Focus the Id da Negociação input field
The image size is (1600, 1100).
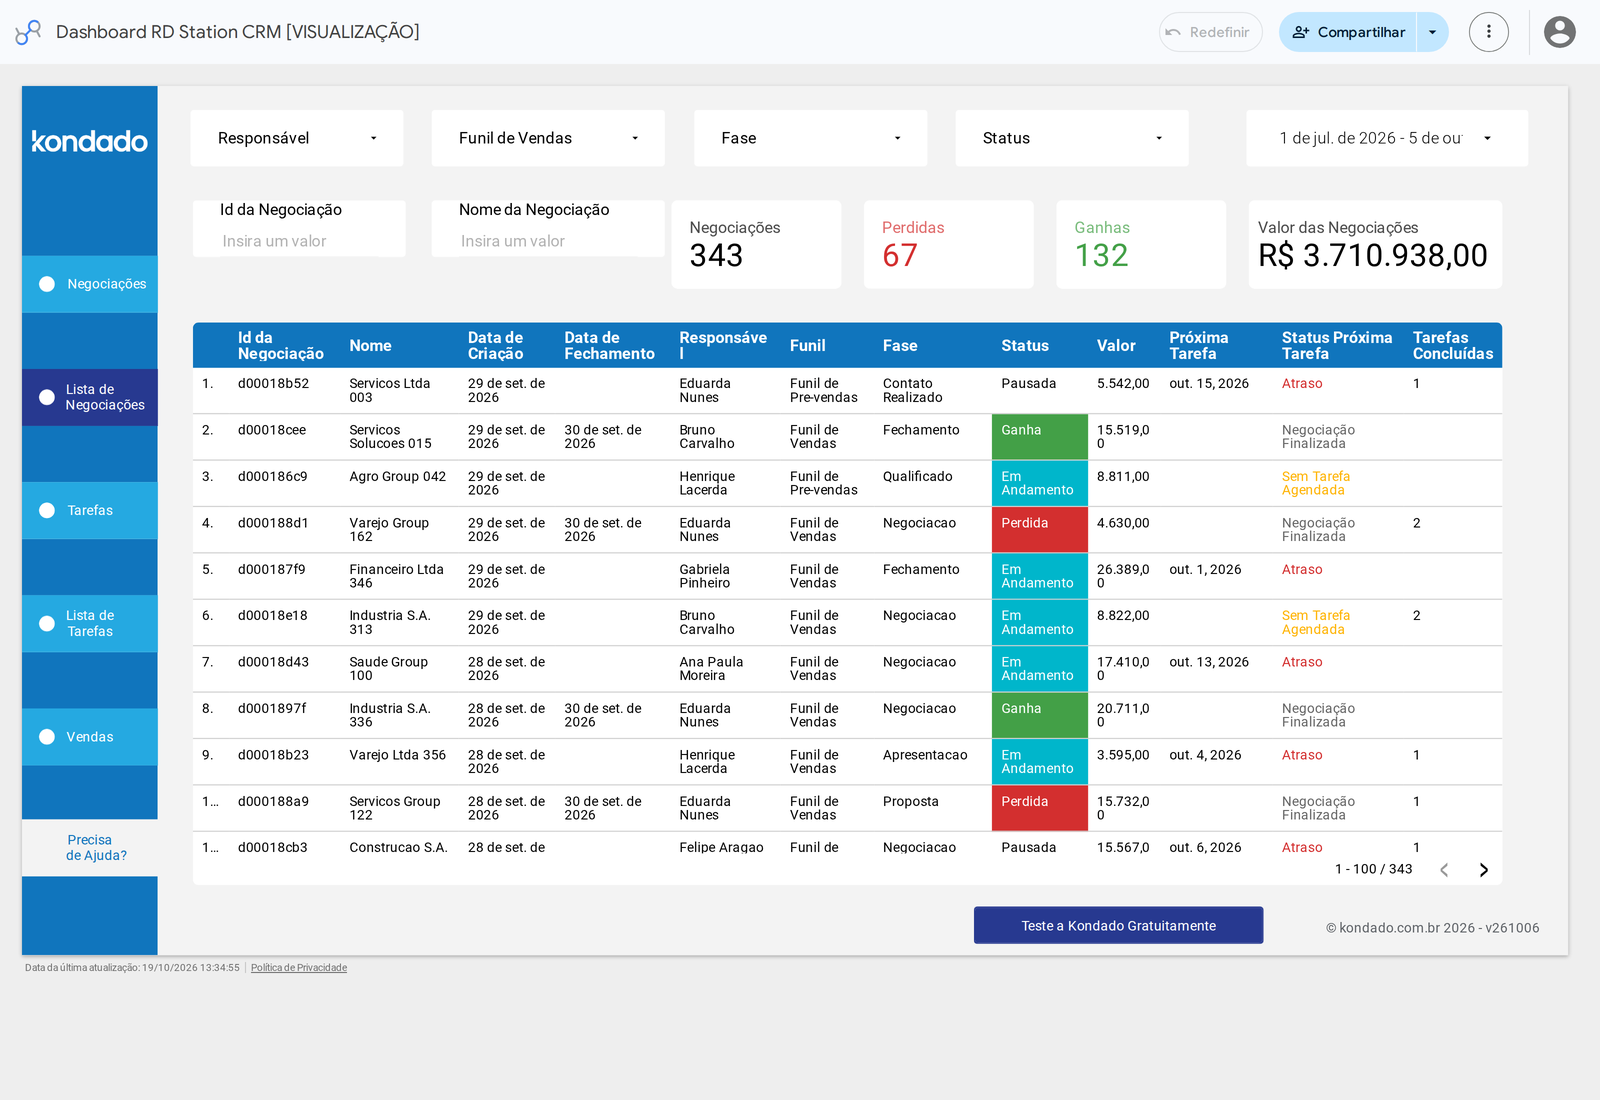(x=299, y=241)
